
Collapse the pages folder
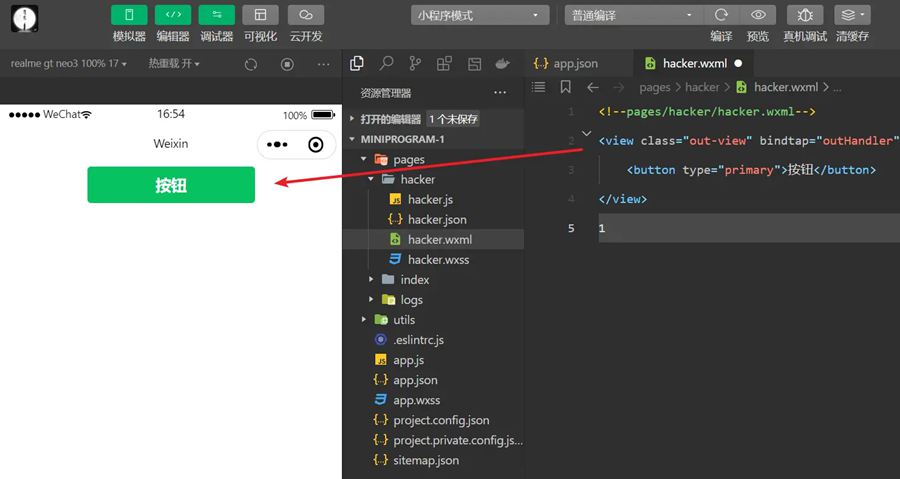coord(364,159)
